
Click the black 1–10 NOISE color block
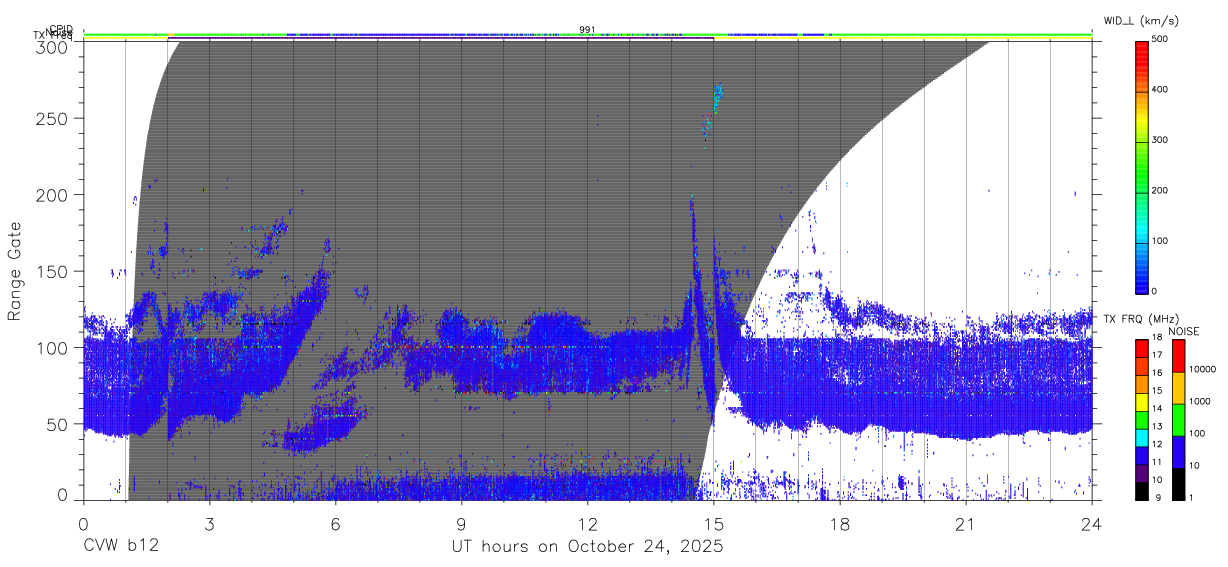tap(1178, 484)
